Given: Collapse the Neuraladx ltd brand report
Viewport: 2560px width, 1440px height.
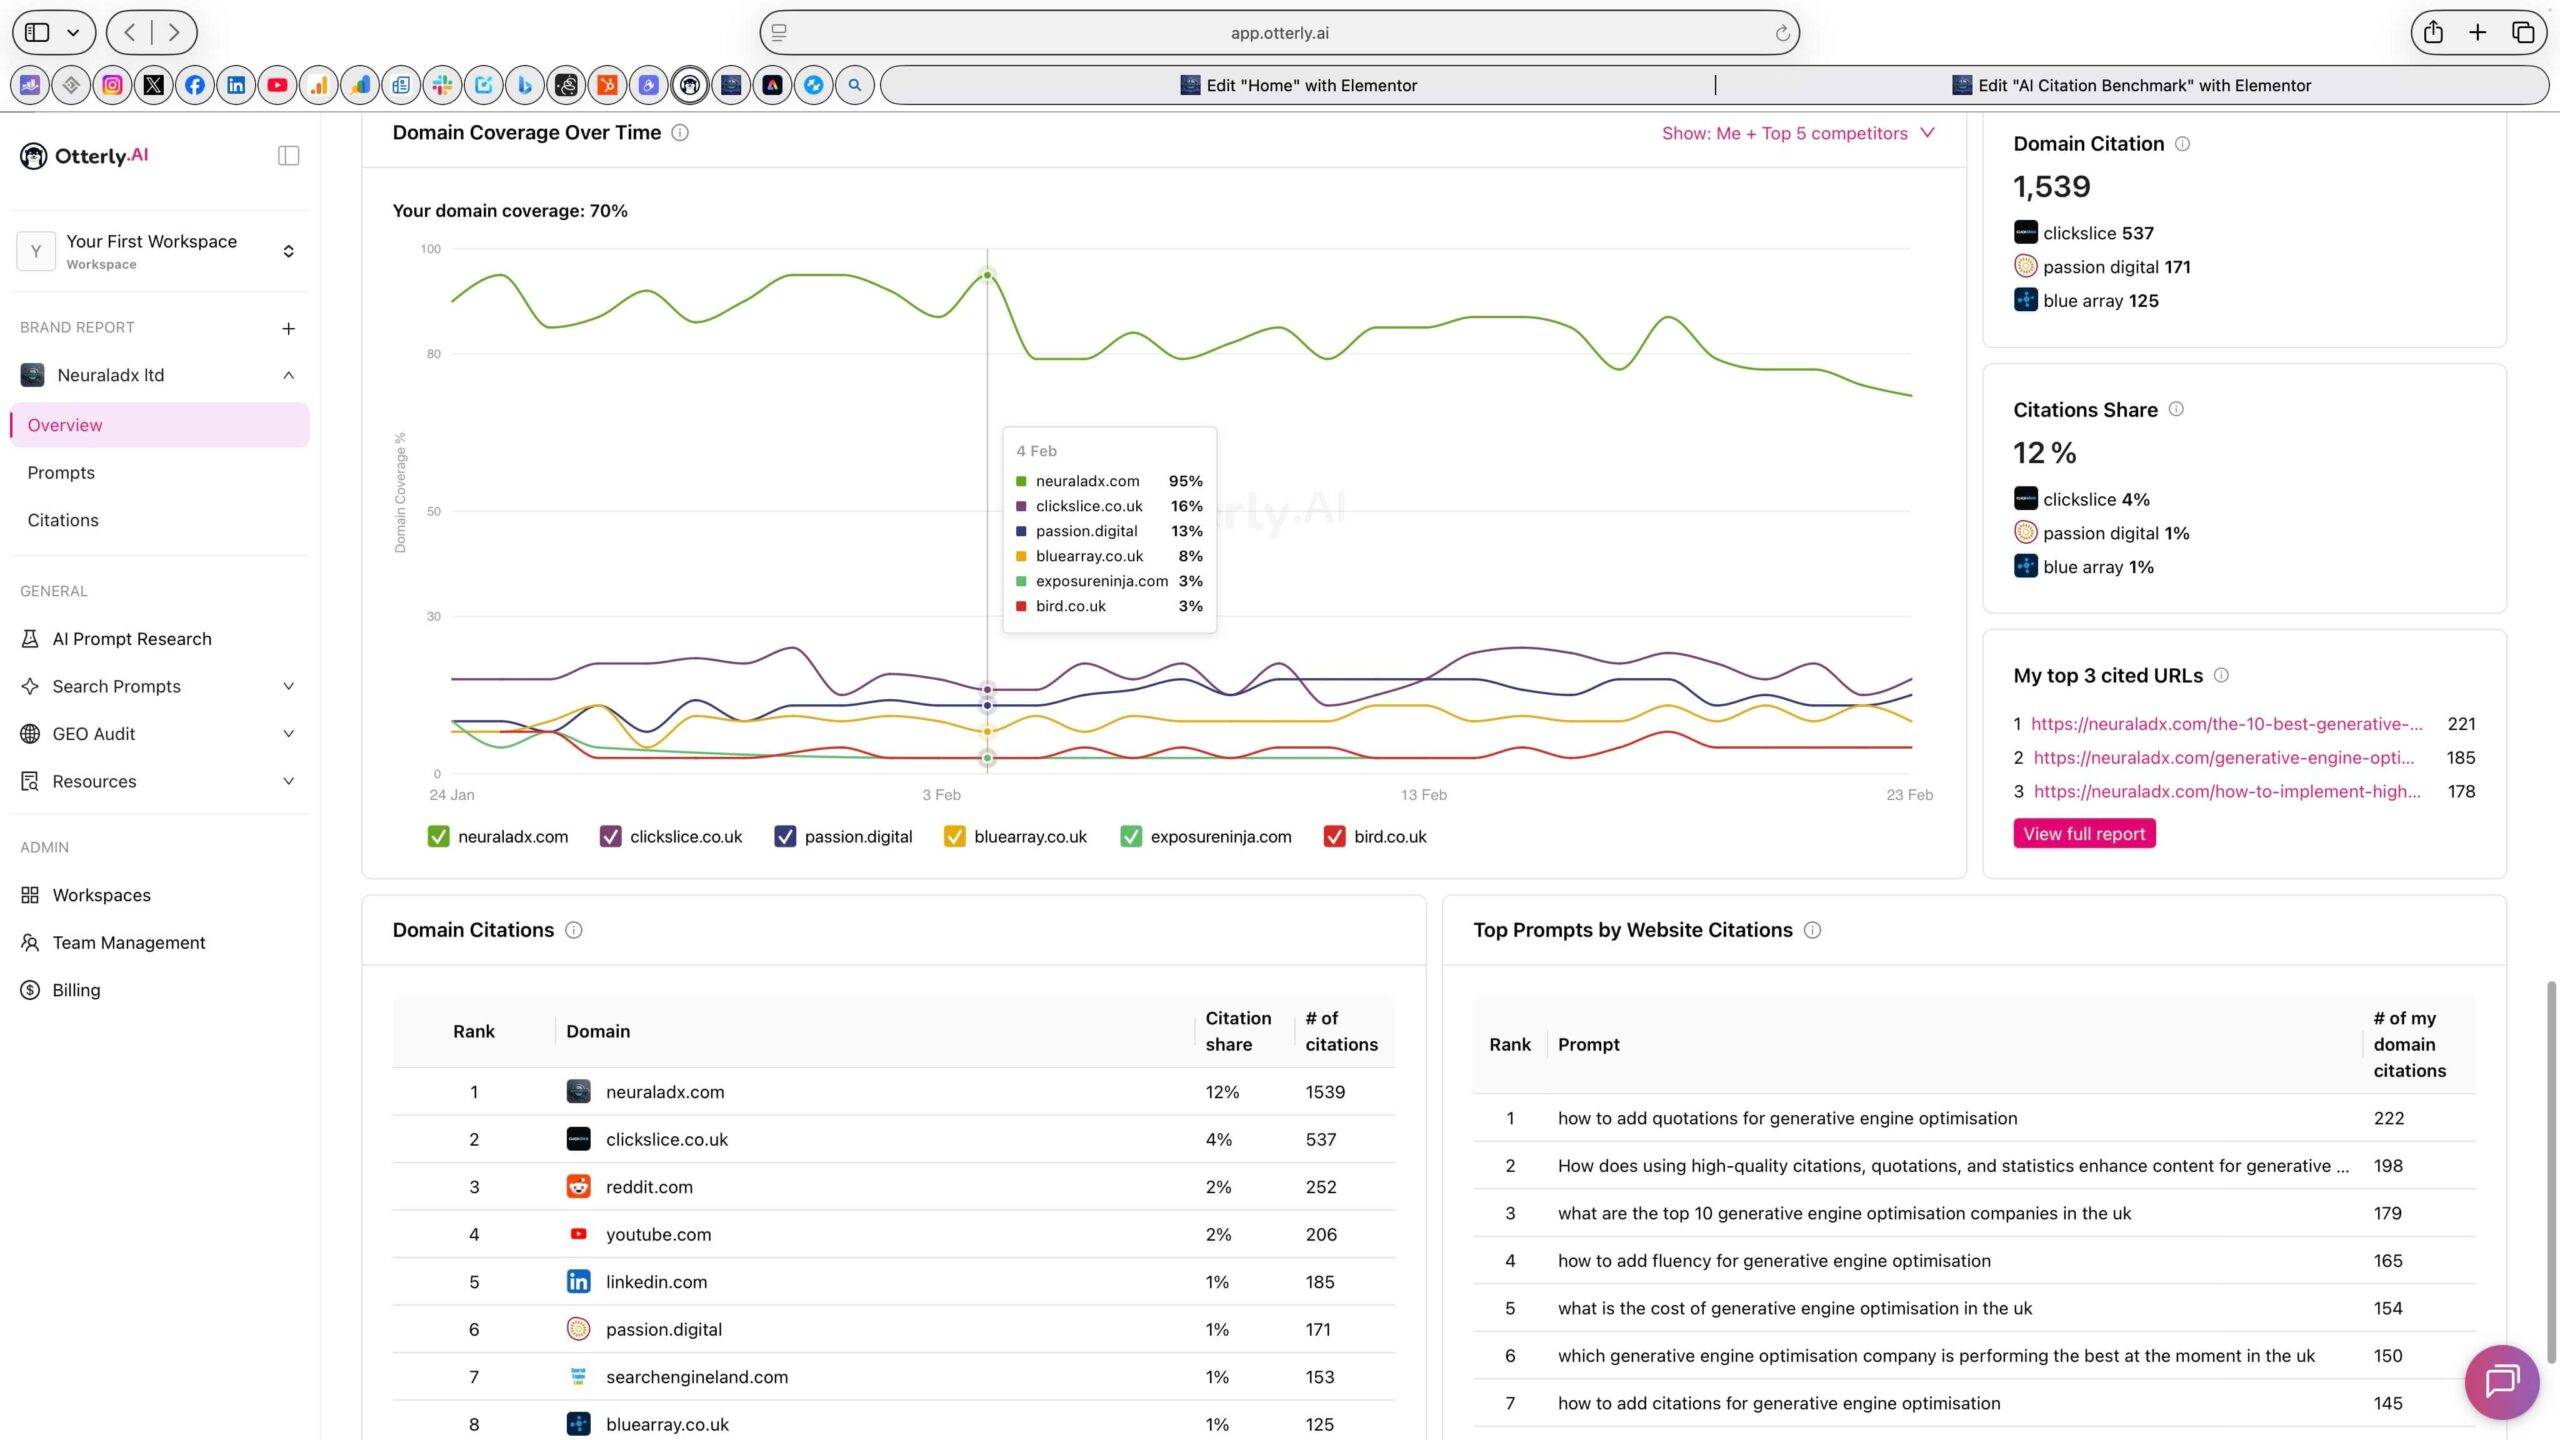Looking at the screenshot, I should pyautogui.click(x=288, y=375).
